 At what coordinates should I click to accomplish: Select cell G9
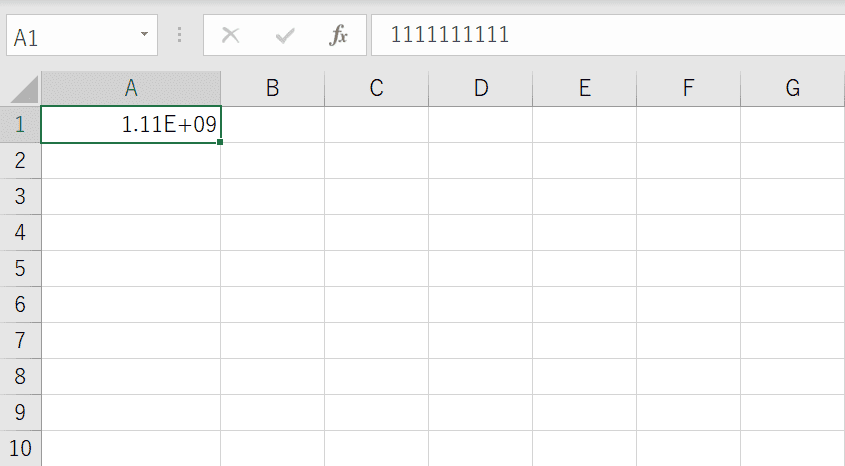(x=793, y=413)
